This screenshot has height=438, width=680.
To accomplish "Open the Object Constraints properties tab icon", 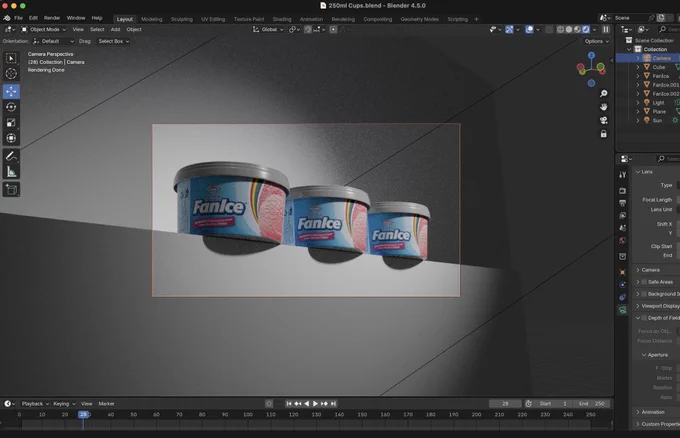I will [x=623, y=297].
